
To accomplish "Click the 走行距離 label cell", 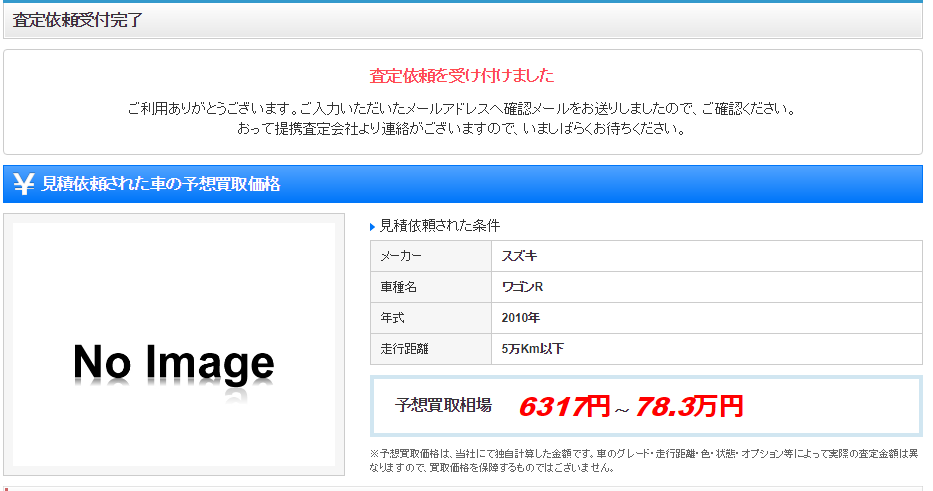I will coord(431,349).
